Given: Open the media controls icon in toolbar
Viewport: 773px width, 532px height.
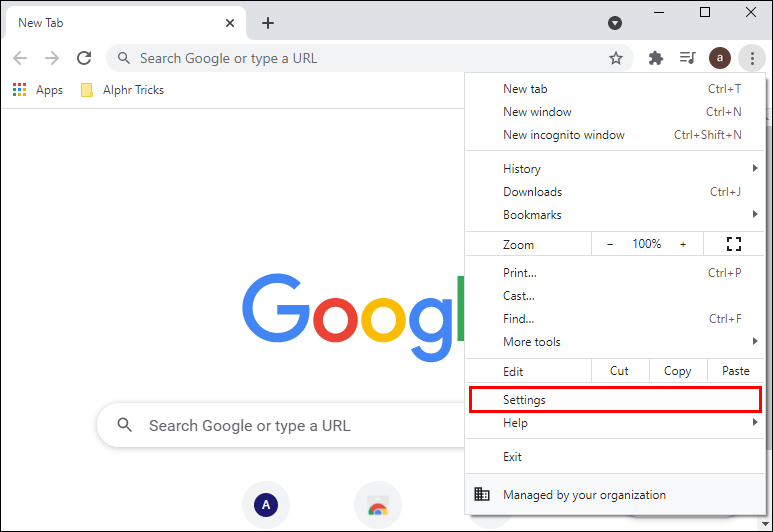Looking at the screenshot, I should click(x=688, y=58).
